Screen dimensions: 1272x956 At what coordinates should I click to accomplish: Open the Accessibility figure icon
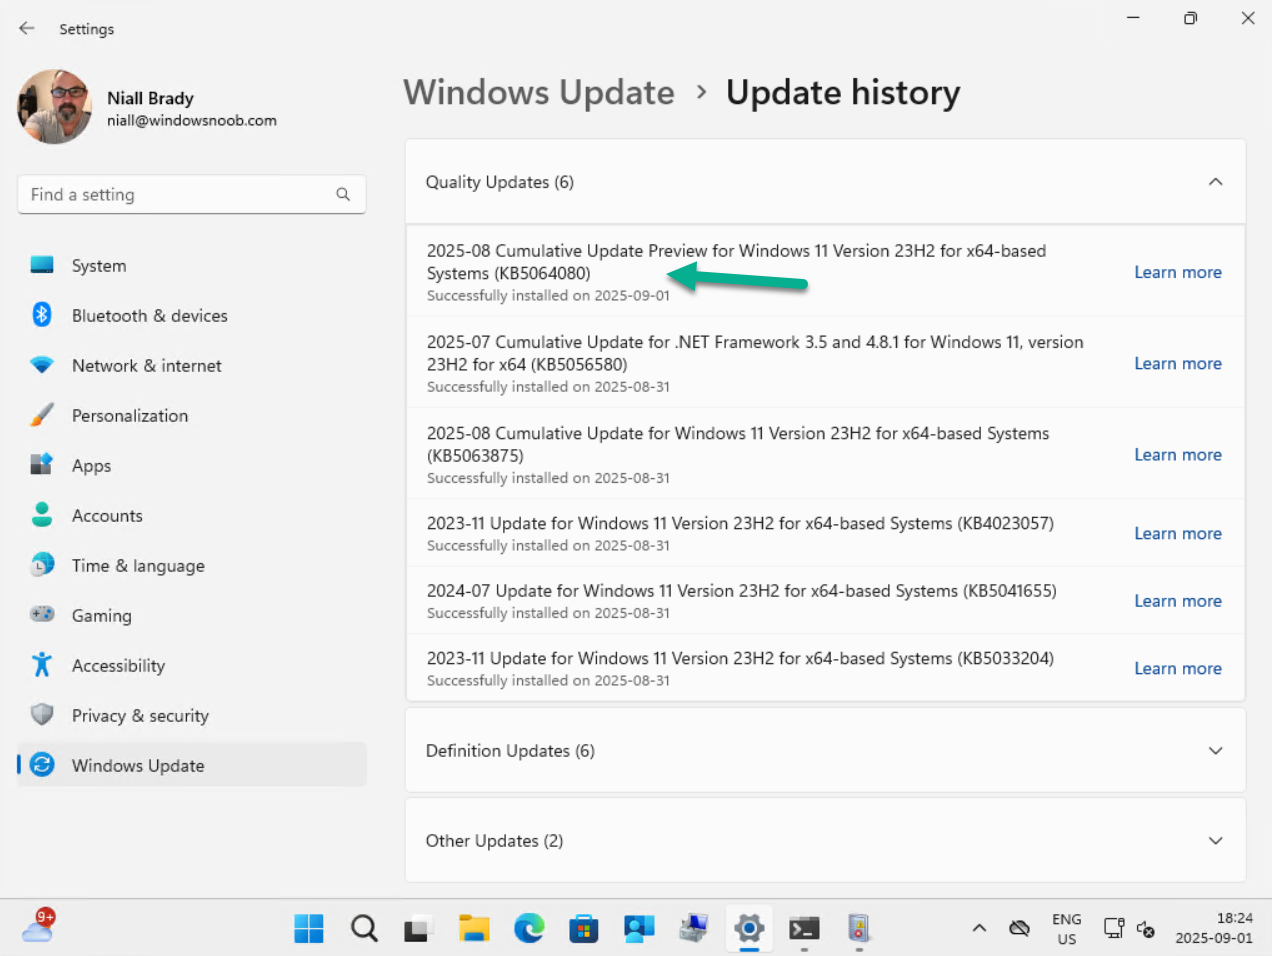tap(42, 665)
